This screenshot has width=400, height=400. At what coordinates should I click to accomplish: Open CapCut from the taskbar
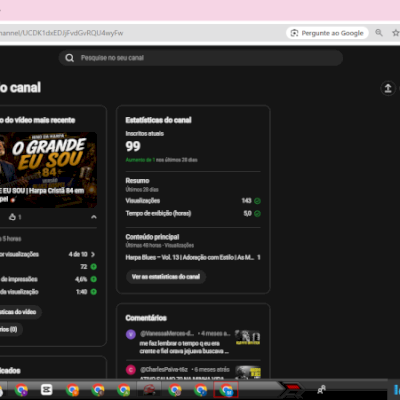(47, 389)
